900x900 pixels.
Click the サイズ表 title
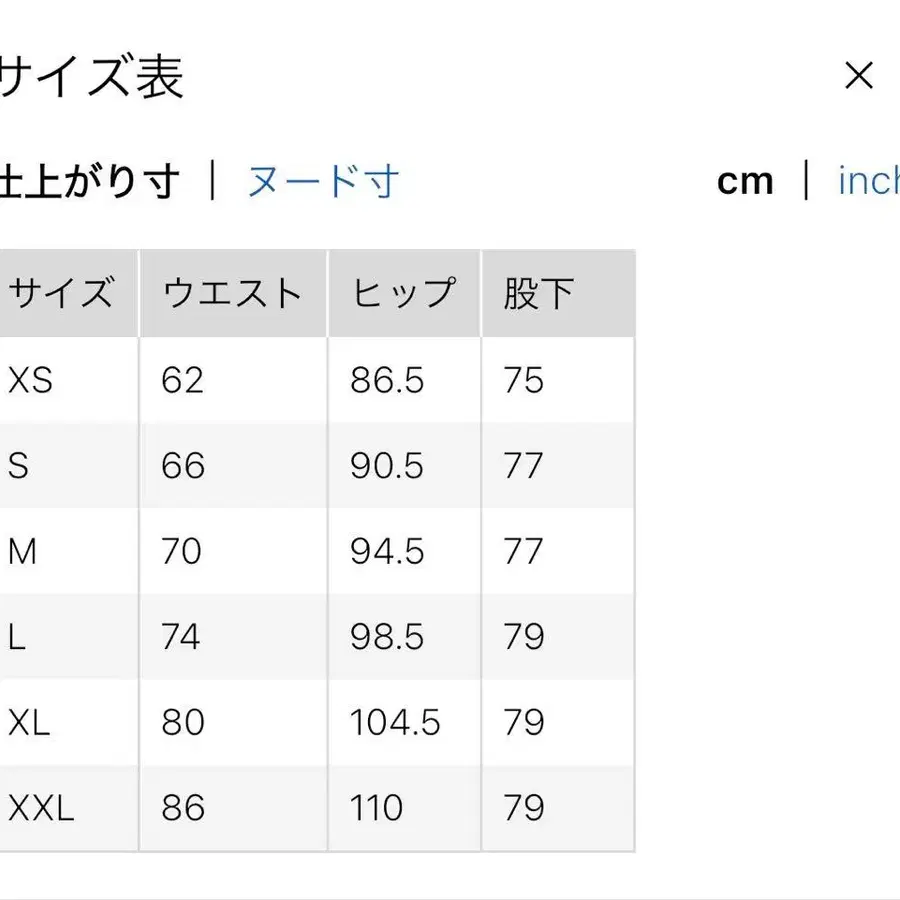[93, 75]
